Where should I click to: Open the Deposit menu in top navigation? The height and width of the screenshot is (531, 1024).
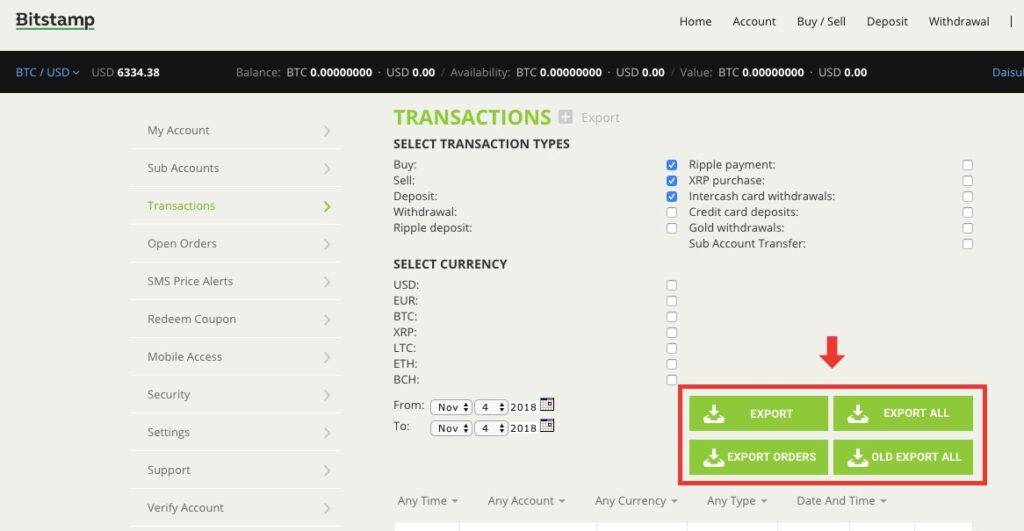coord(887,21)
